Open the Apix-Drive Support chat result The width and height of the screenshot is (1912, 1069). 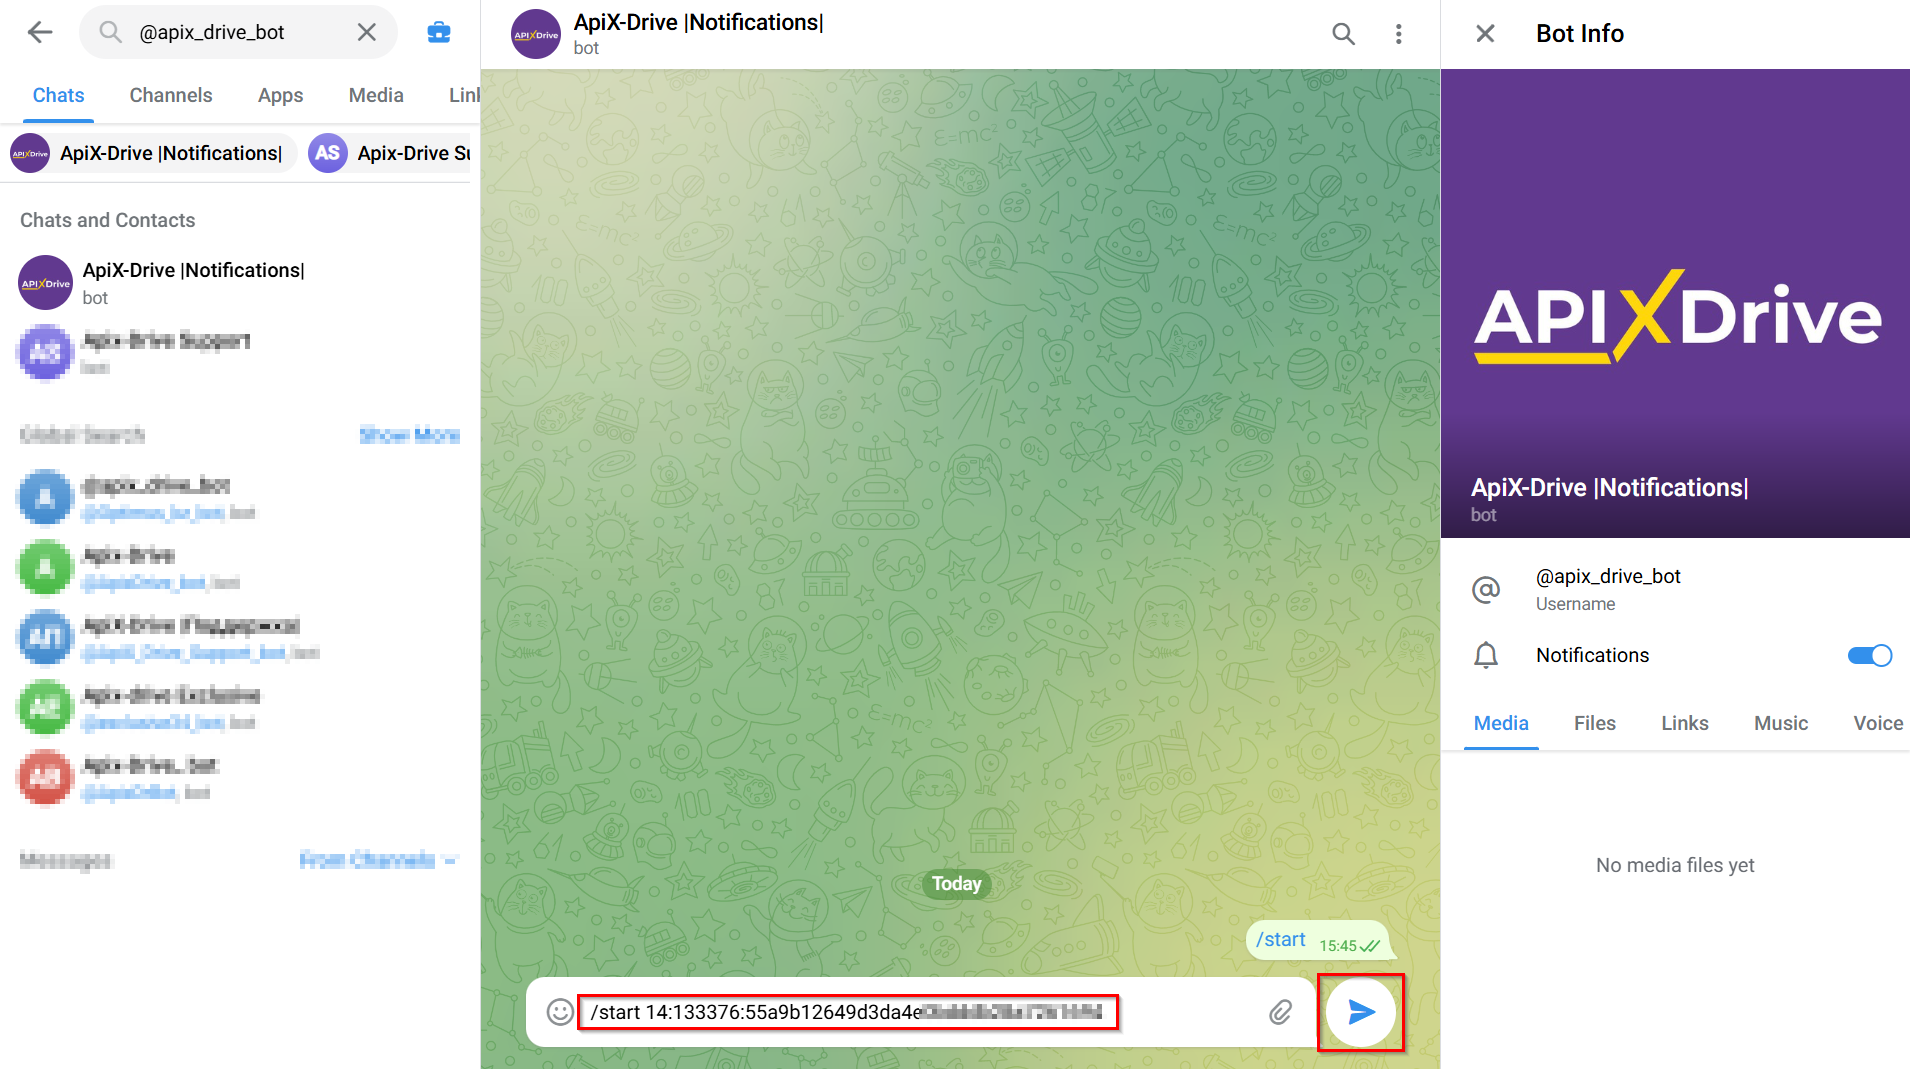point(240,353)
